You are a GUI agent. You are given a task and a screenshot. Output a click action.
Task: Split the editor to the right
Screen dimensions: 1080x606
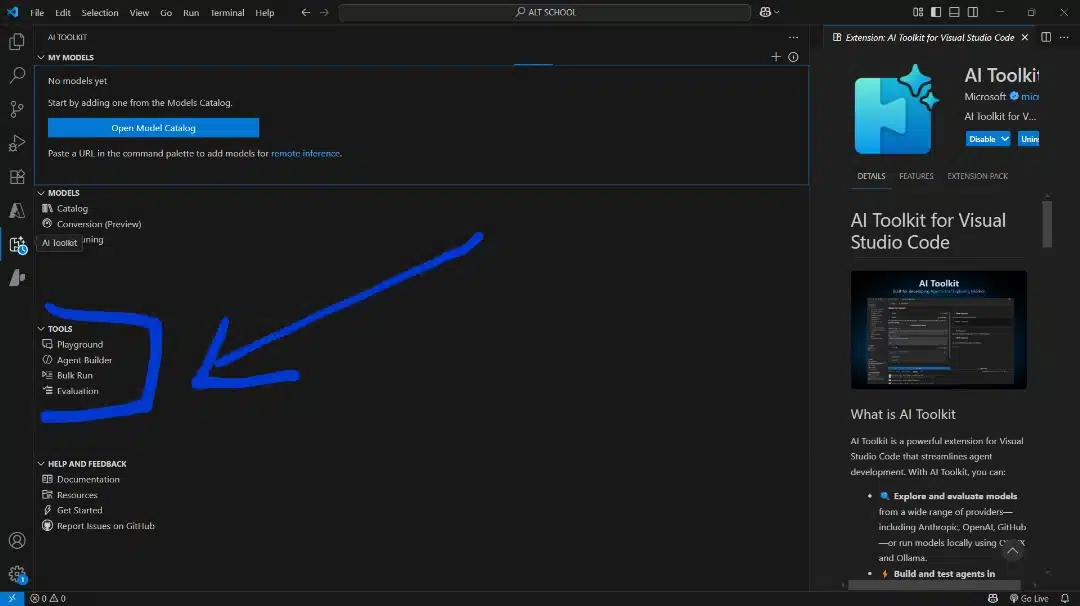[1046, 37]
